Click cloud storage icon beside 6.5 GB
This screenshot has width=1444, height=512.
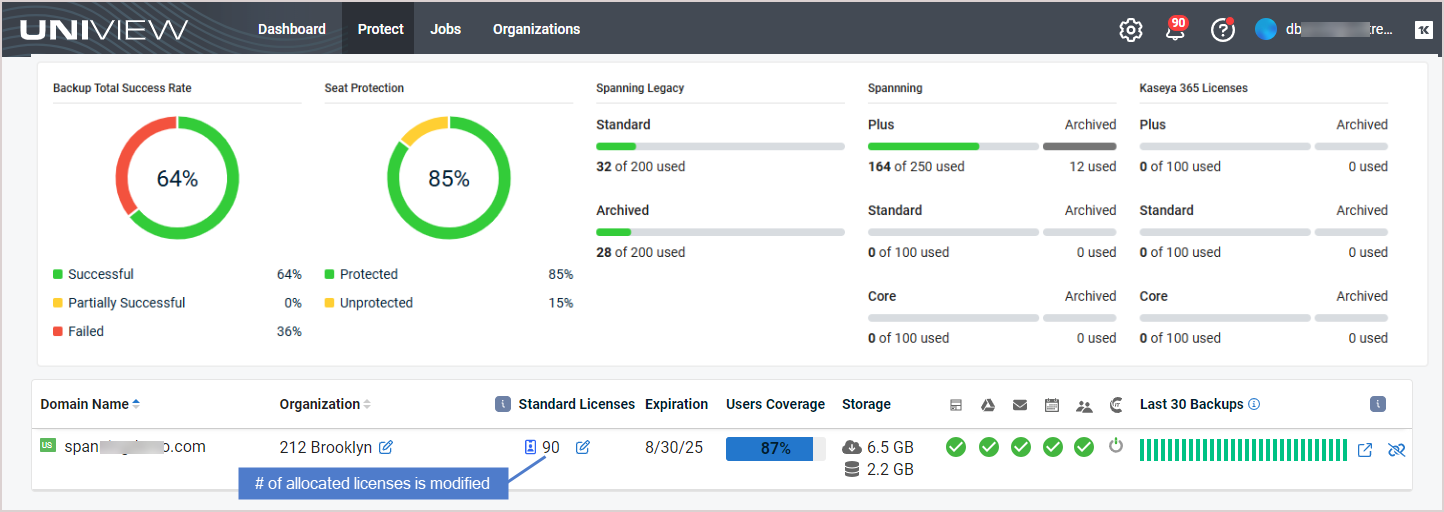pyautogui.click(x=852, y=447)
